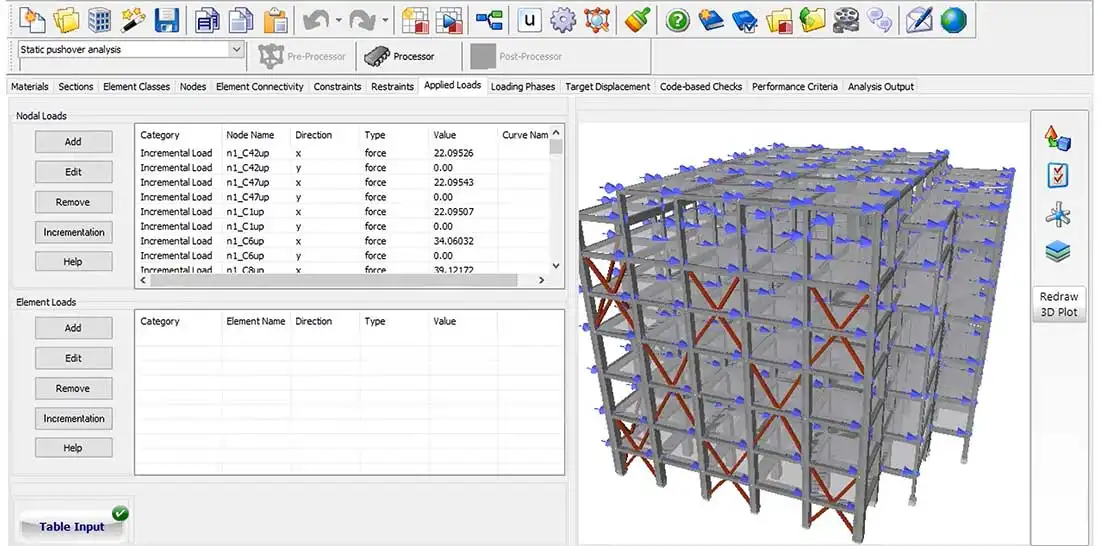Click Incrementation in Element Loads section
This screenshot has height=546, width=1100.
tap(73, 418)
